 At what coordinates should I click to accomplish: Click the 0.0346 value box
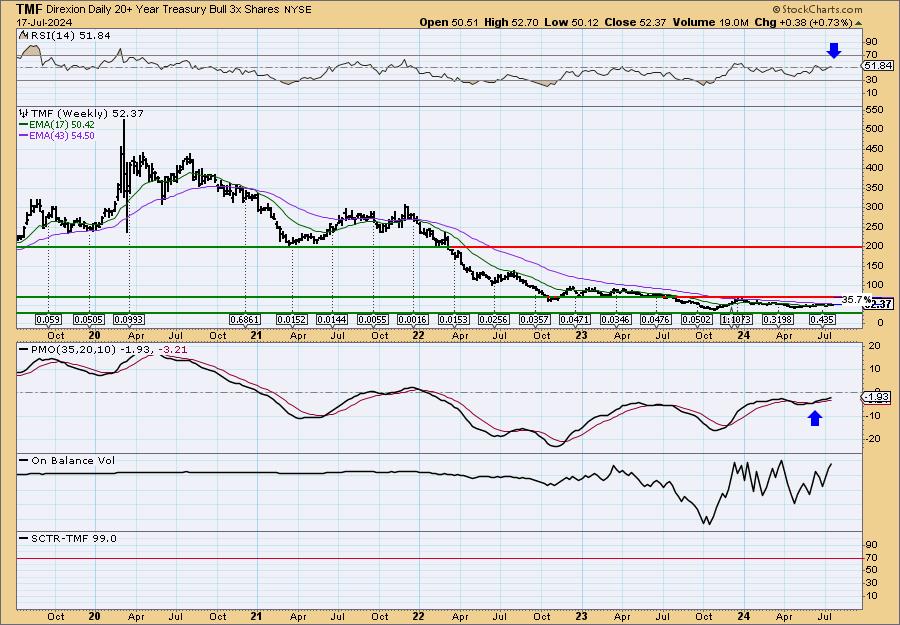[616, 320]
